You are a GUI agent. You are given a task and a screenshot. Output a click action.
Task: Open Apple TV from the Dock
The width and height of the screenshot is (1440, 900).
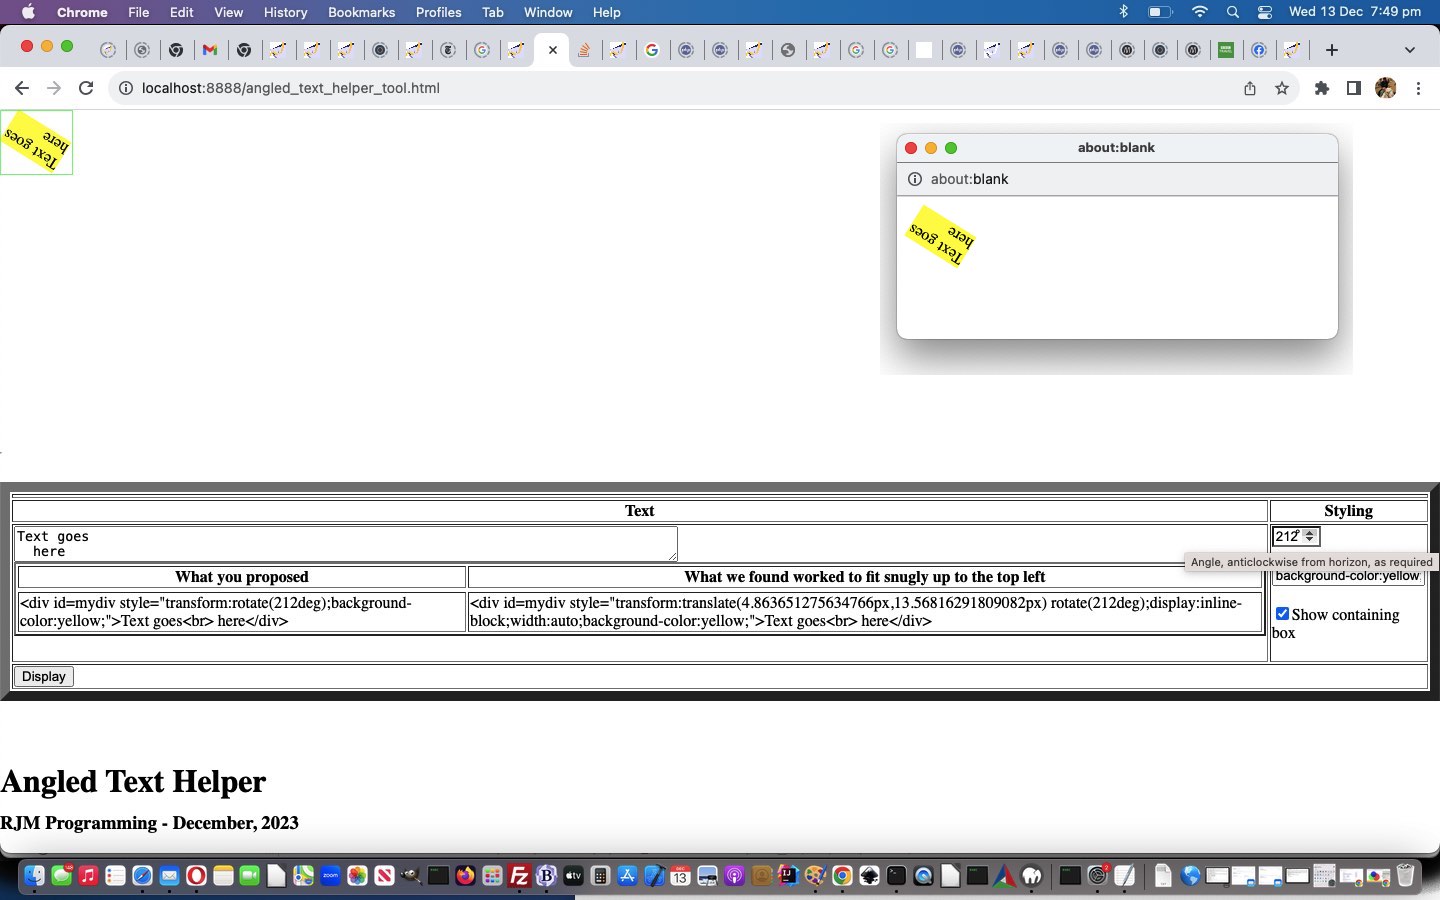click(573, 876)
